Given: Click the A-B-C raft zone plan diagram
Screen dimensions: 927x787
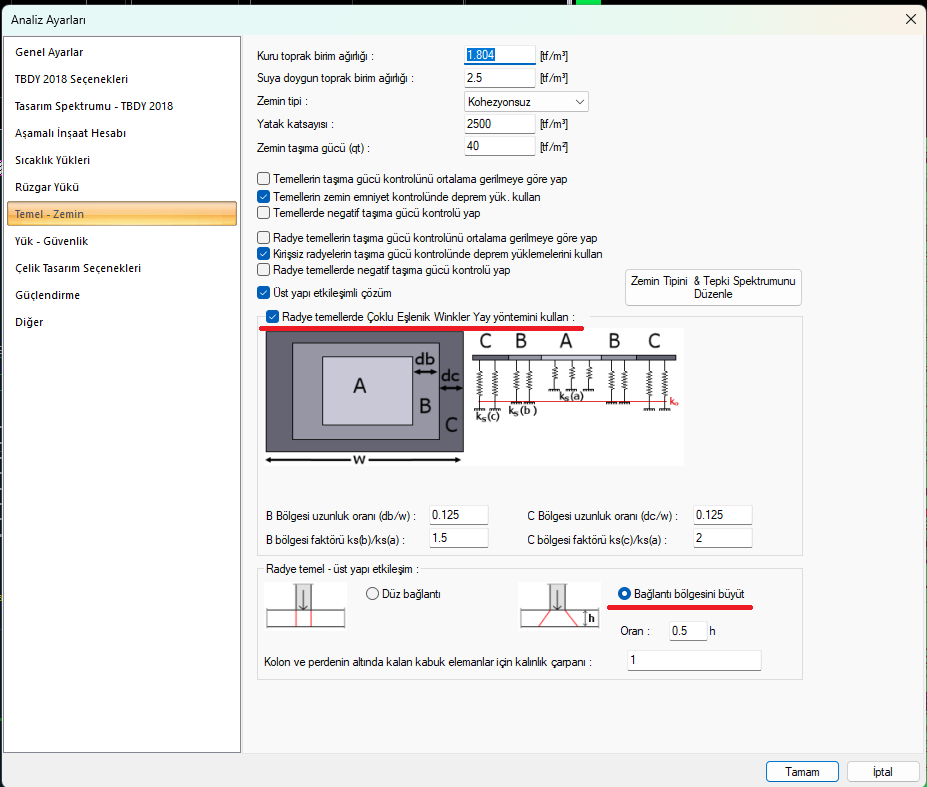Looking at the screenshot, I should (364, 398).
